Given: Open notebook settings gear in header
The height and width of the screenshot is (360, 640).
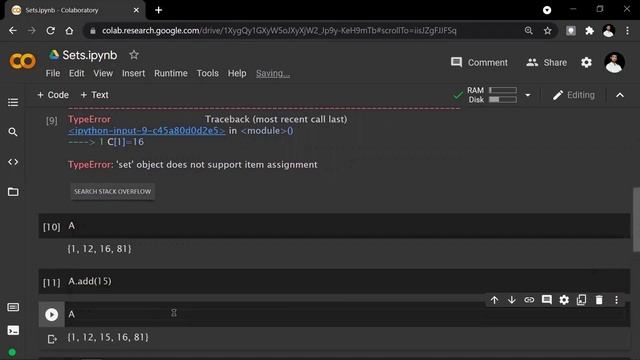Looking at the screenshot, I should (x=586, y=62).
